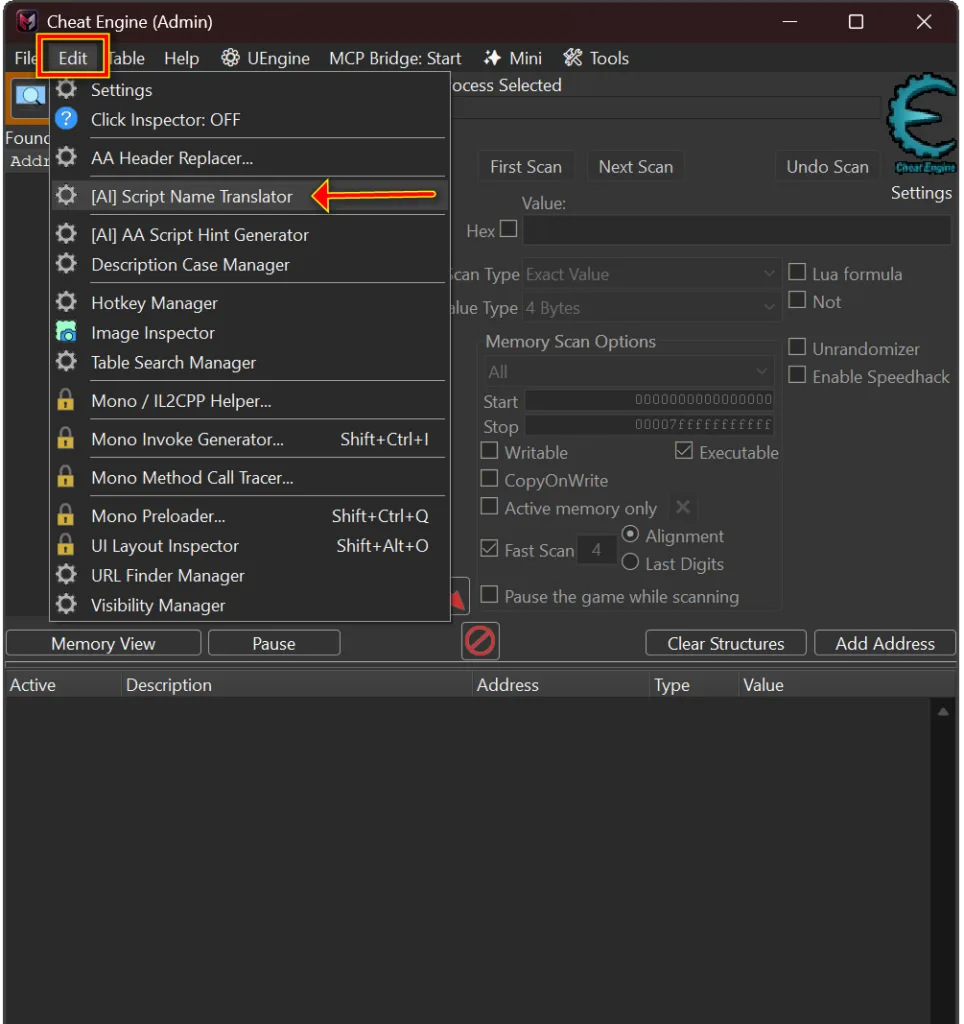The image size is (964, 1024).
Task: Click the gear icon beside Description Case Manager
Action: [66, 264]
